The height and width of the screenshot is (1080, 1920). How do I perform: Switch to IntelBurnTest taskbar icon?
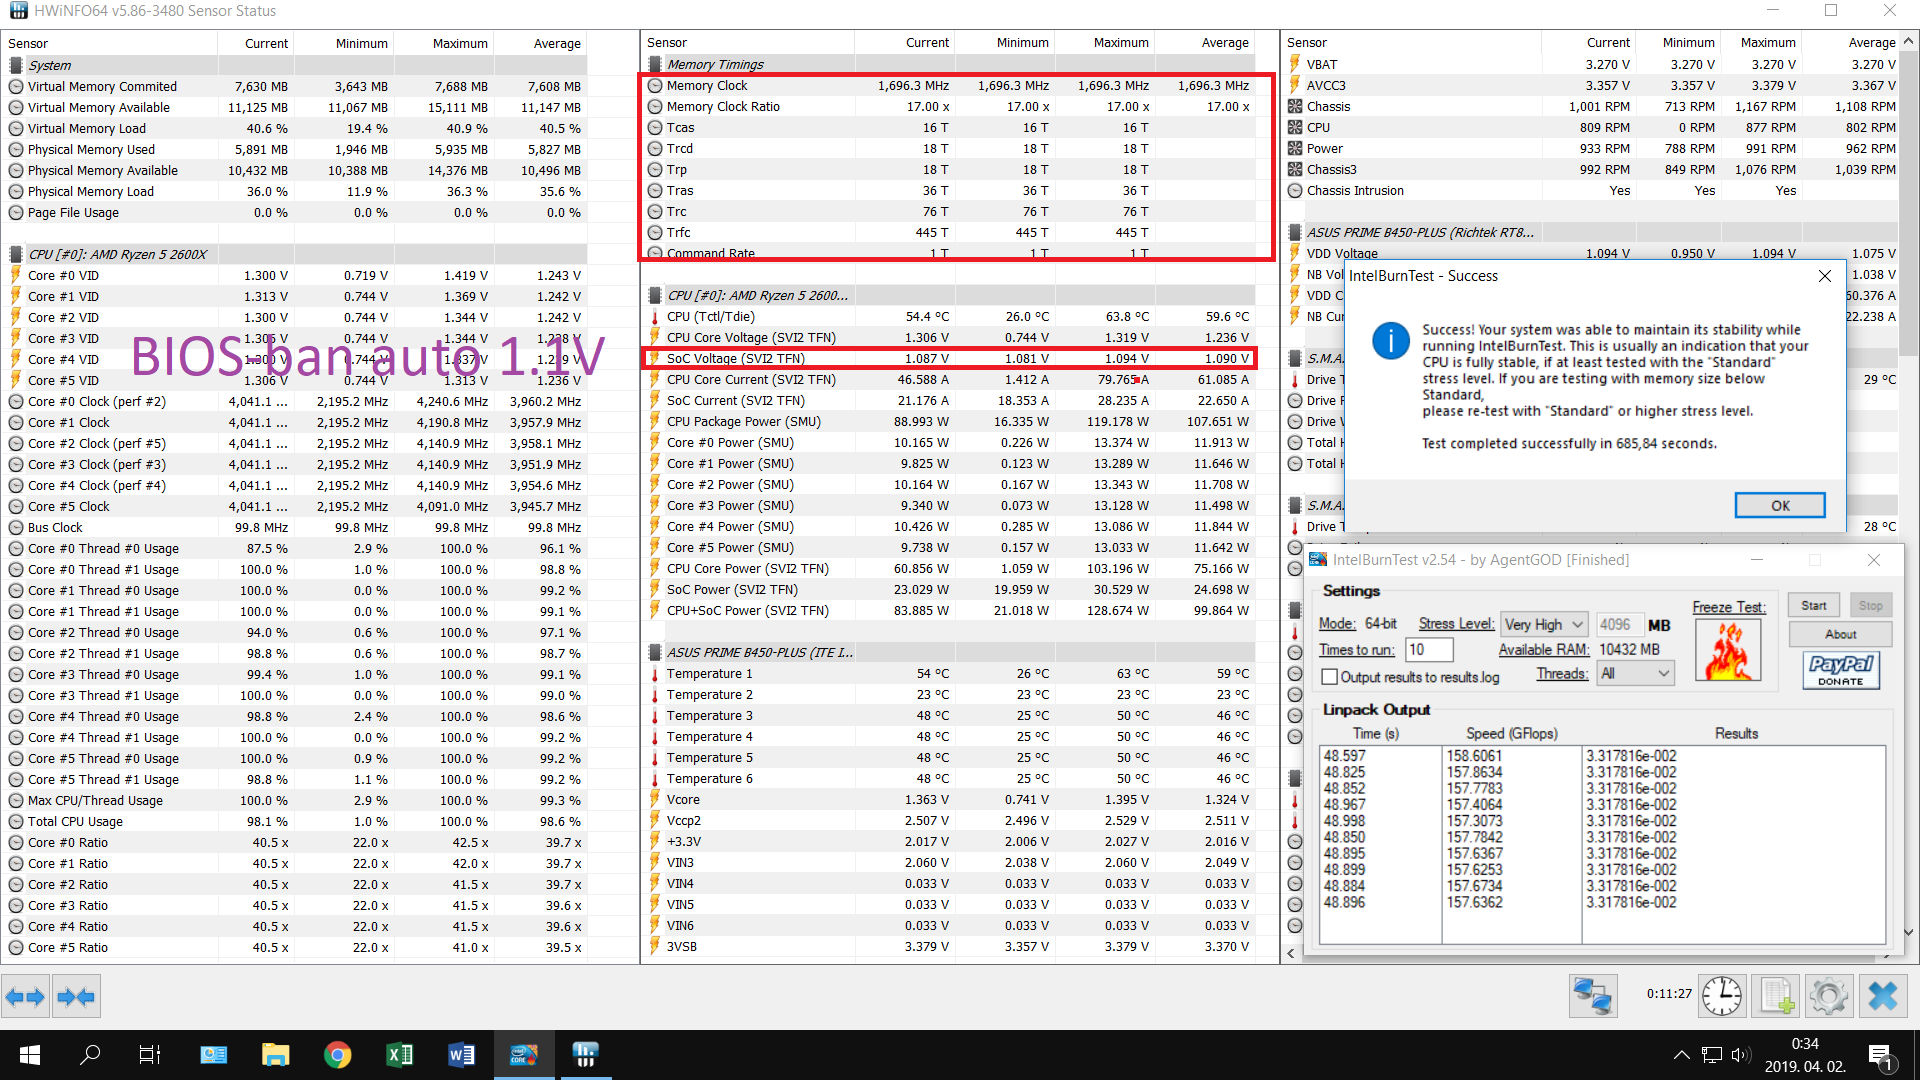click(x=523, y=1055)
